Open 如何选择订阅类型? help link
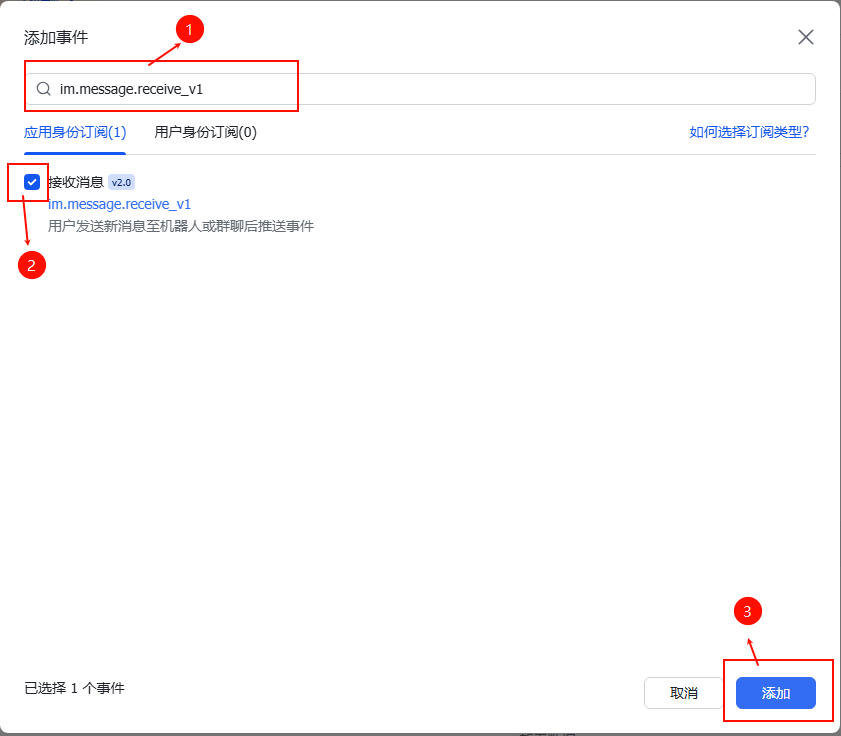 click(x=749, y=132)
